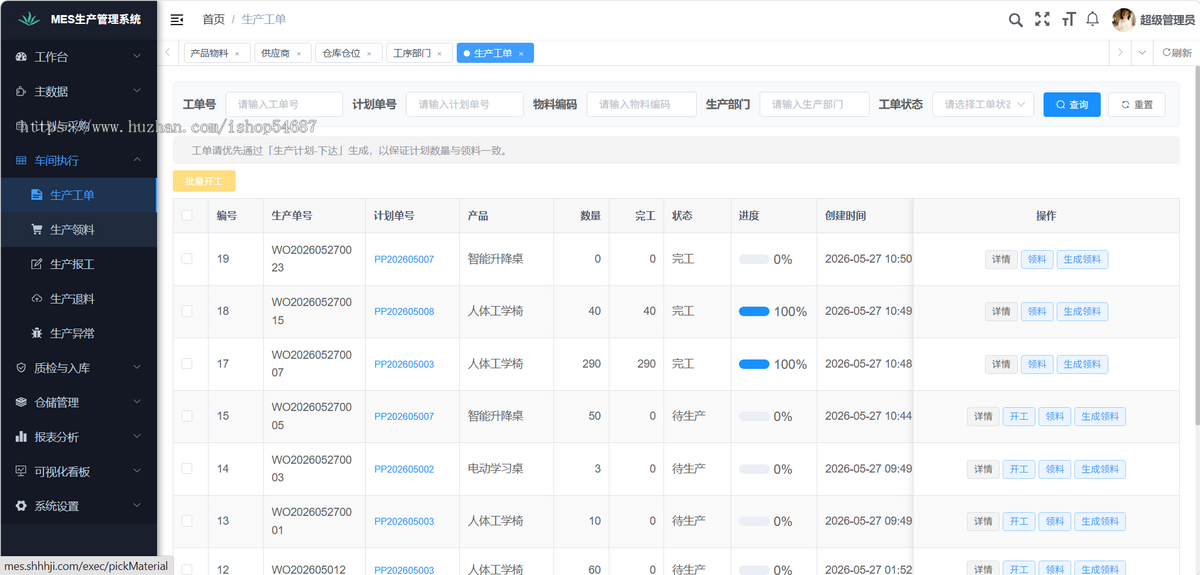This screenshot has width=1200, height=575.
Task: Click the administrator avatar picture
Action: (x=1124, y=19)
